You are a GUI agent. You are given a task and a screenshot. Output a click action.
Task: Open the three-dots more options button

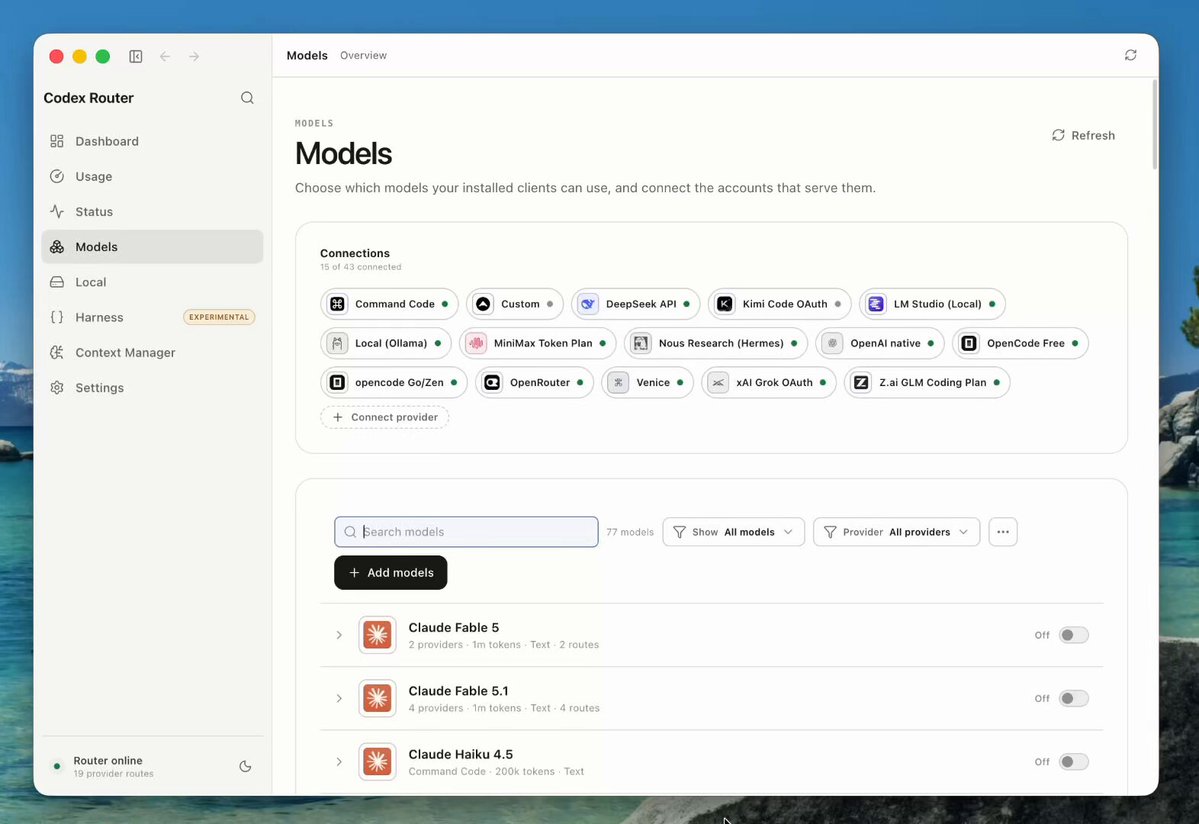[x=1002, y=532]
